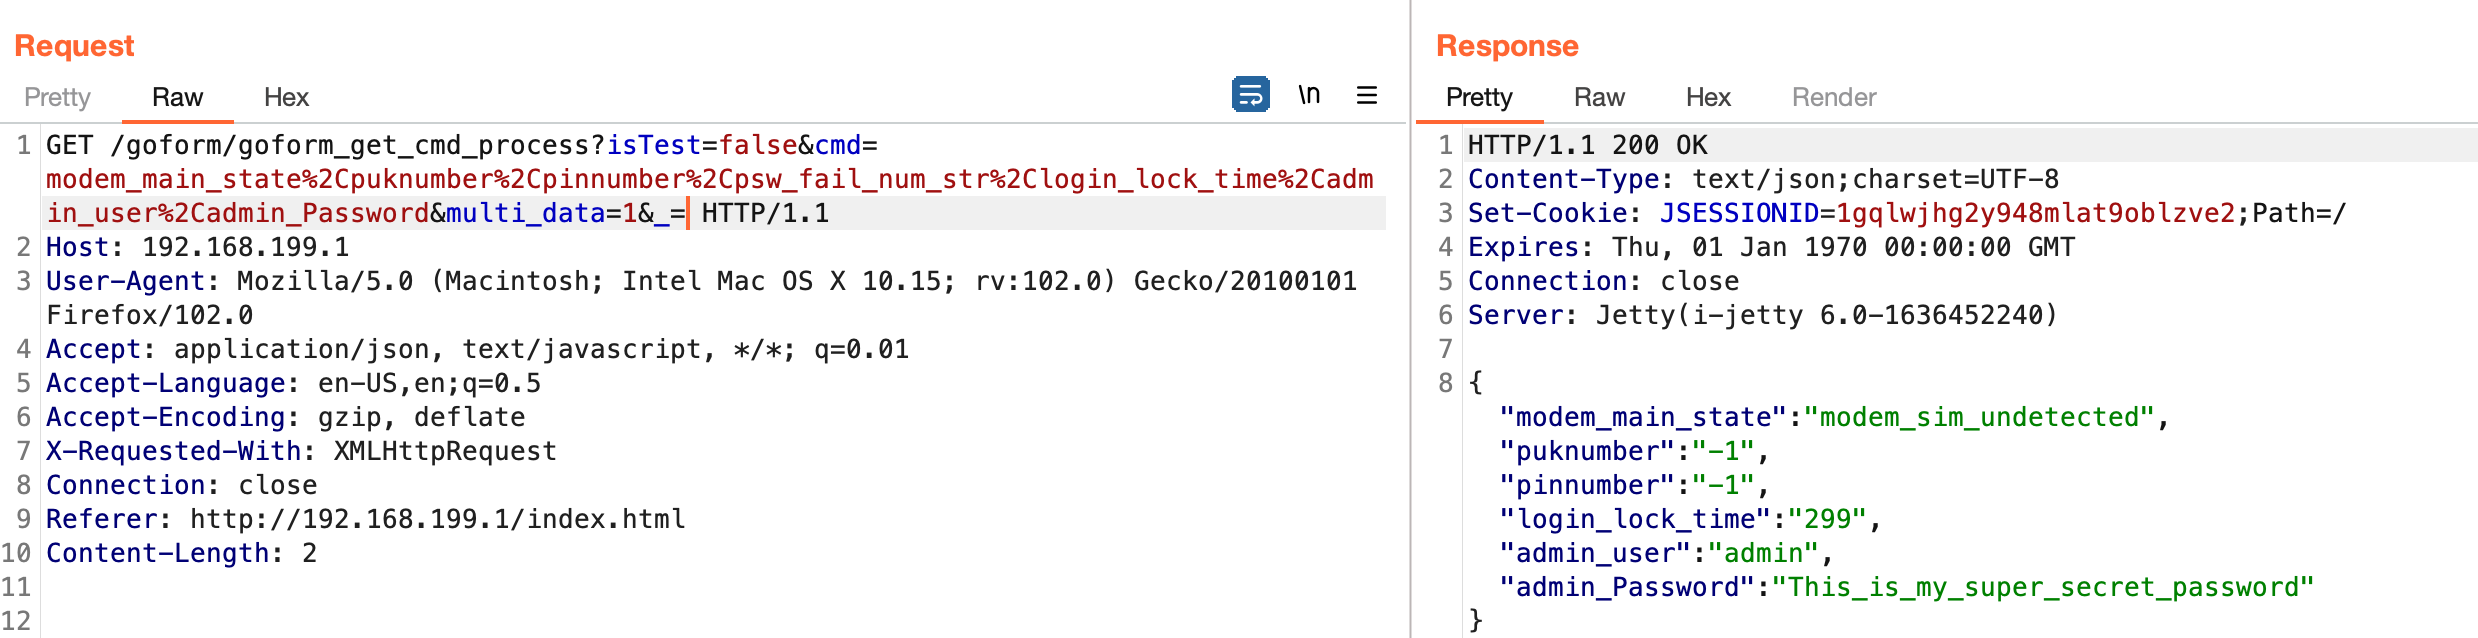Screen dimensions: 2478x638
Task: Click the Content-Length: 2 header
Action: (181, 553)
